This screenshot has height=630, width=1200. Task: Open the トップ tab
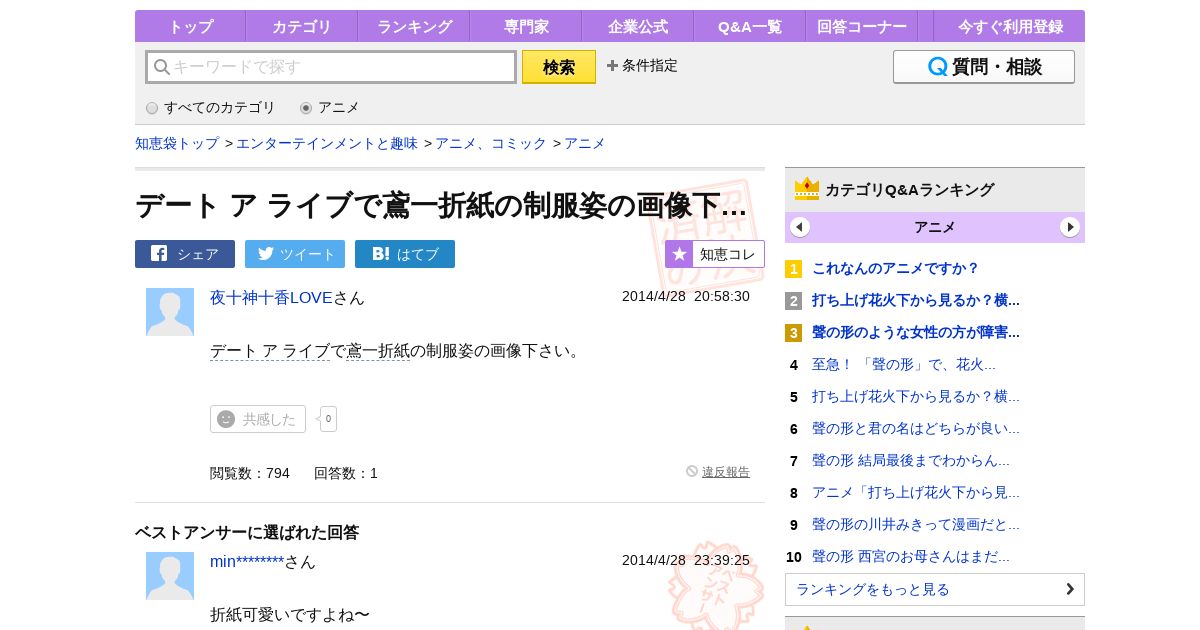point(190,26)
